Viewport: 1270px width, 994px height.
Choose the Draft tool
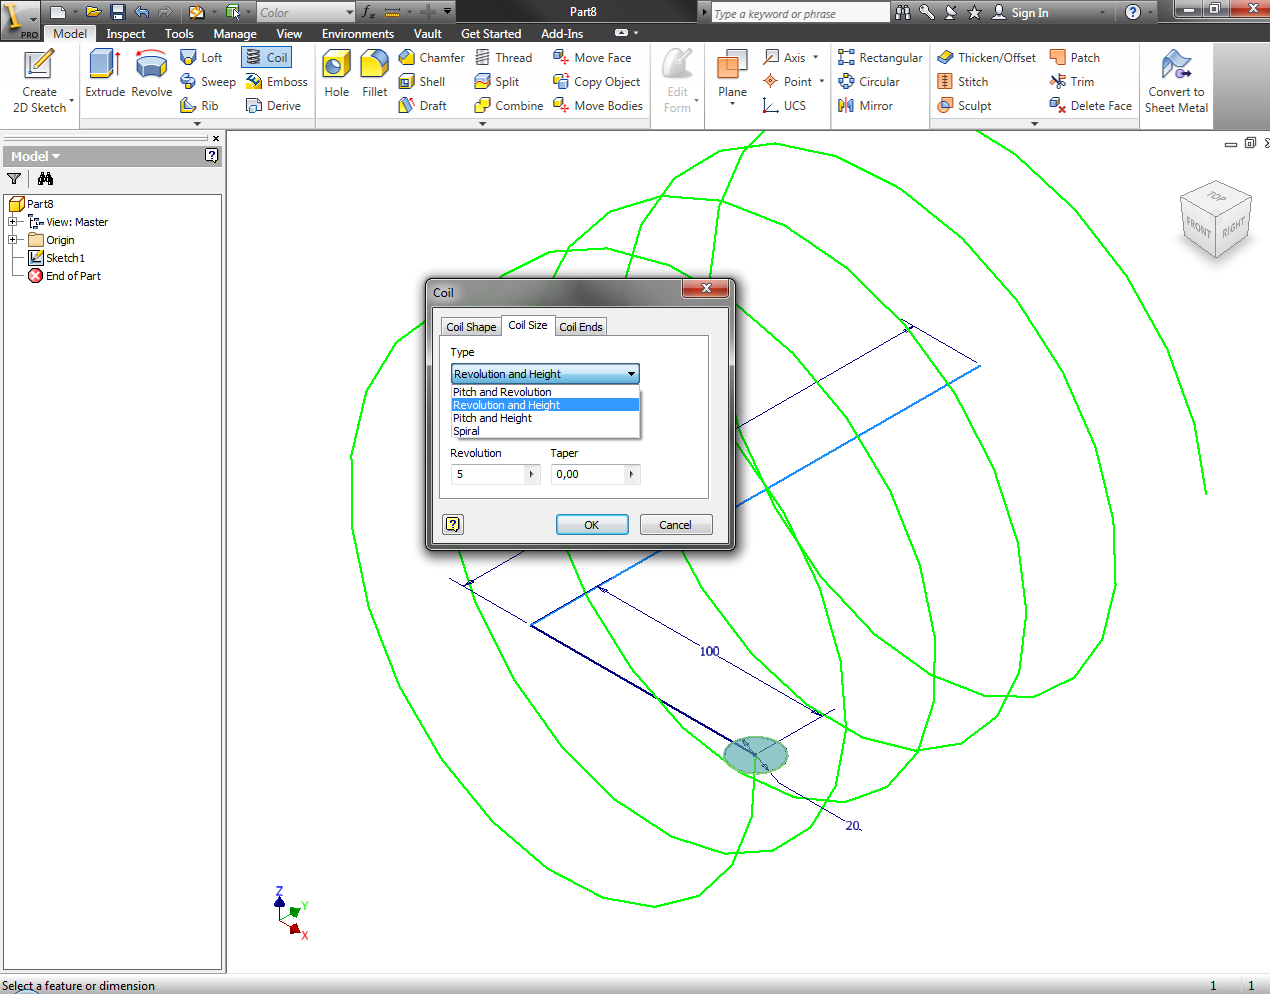(422, 106)
